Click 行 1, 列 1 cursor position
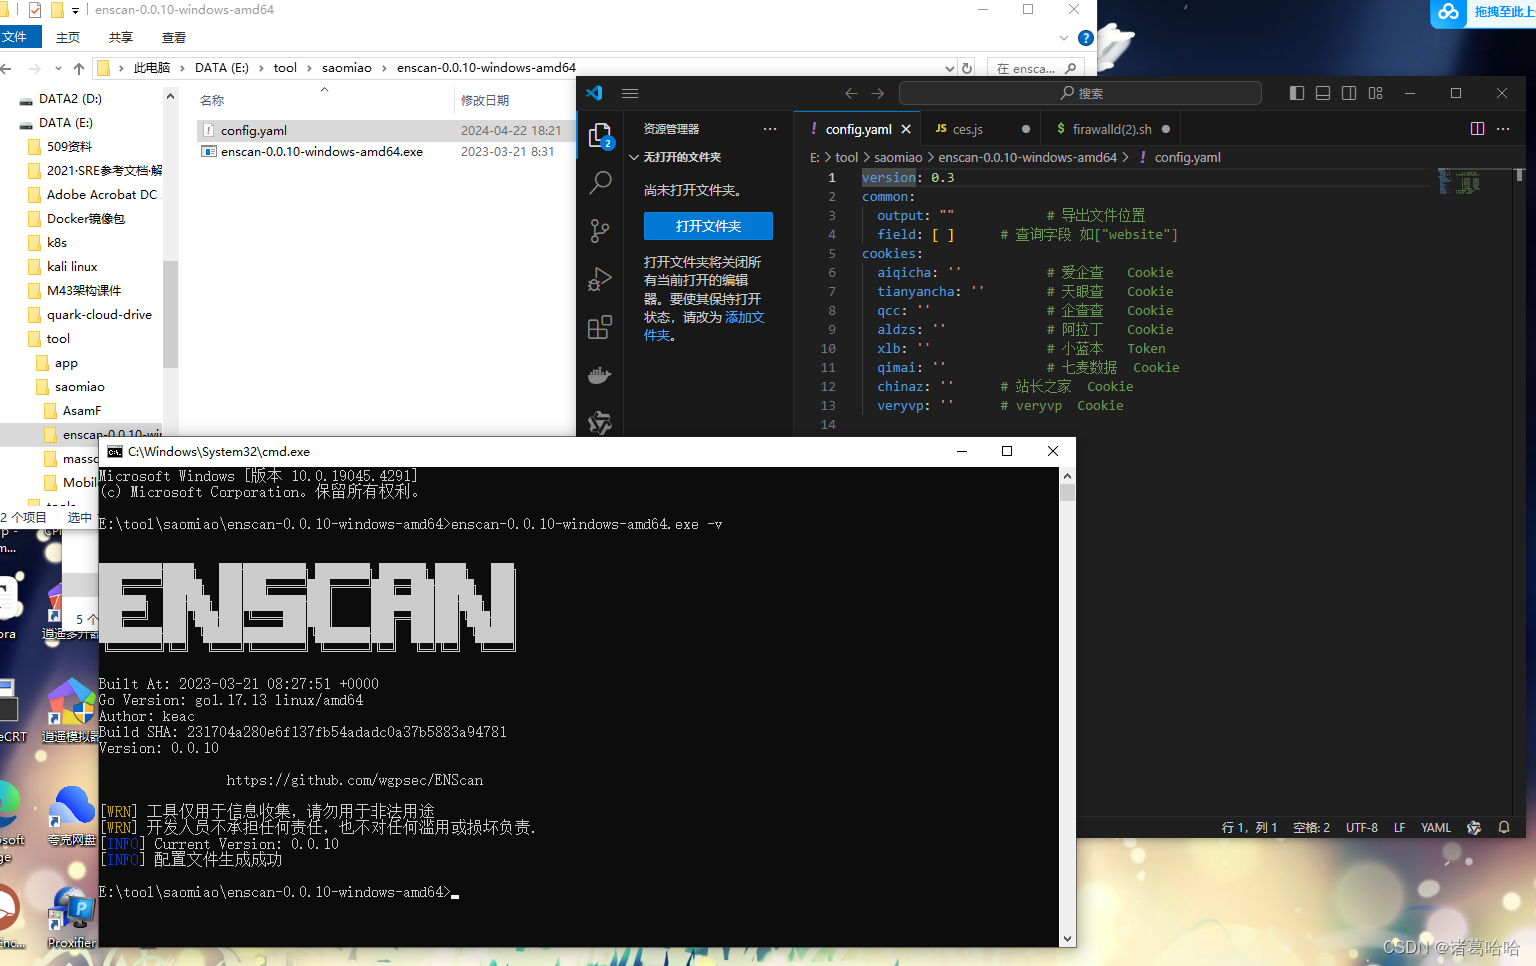The height and width of the screenshot is (966, 1536). (1249, 827)
